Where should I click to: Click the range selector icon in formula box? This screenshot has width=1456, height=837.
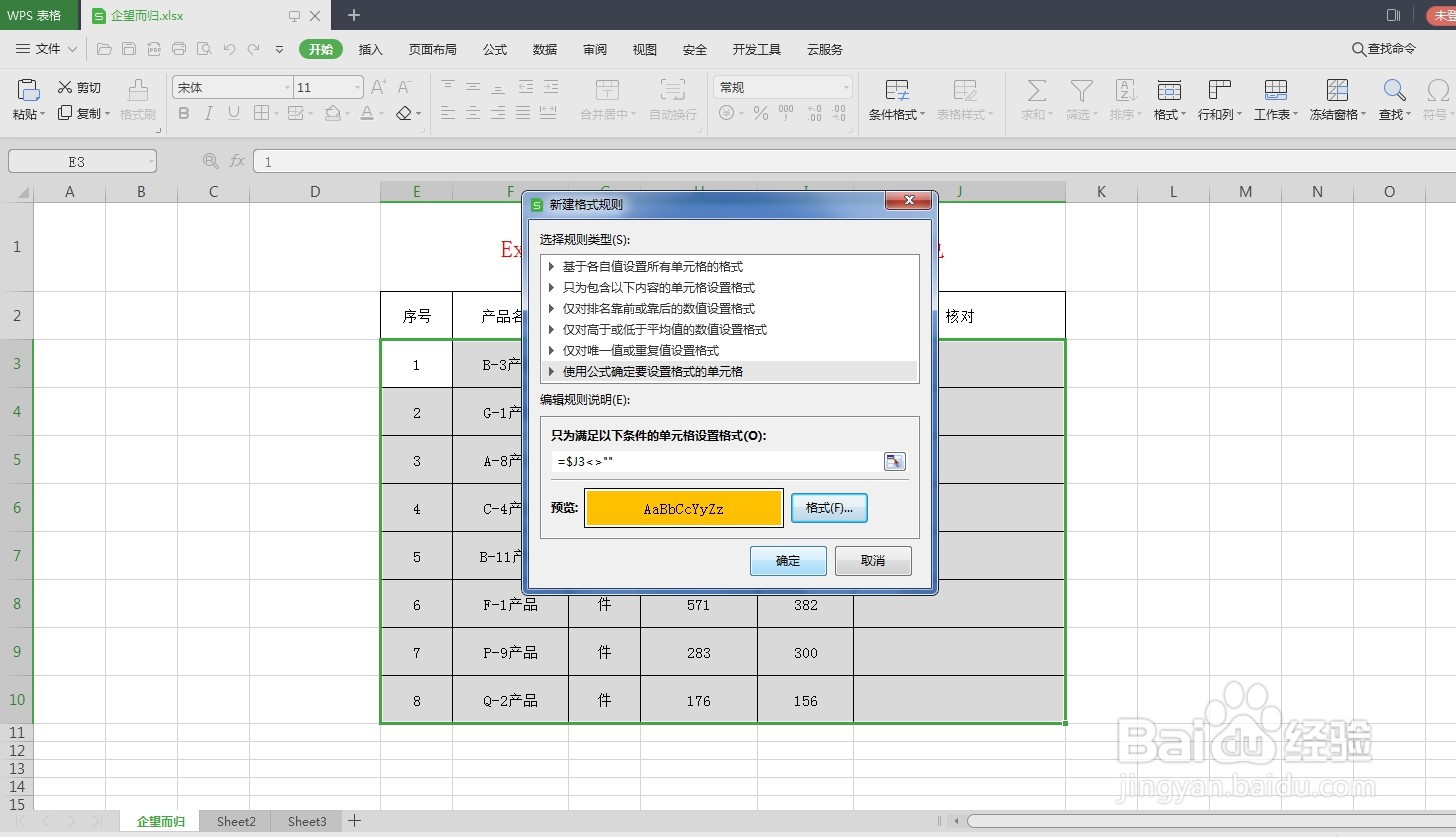pyautogui.click(x=894, y=461)
